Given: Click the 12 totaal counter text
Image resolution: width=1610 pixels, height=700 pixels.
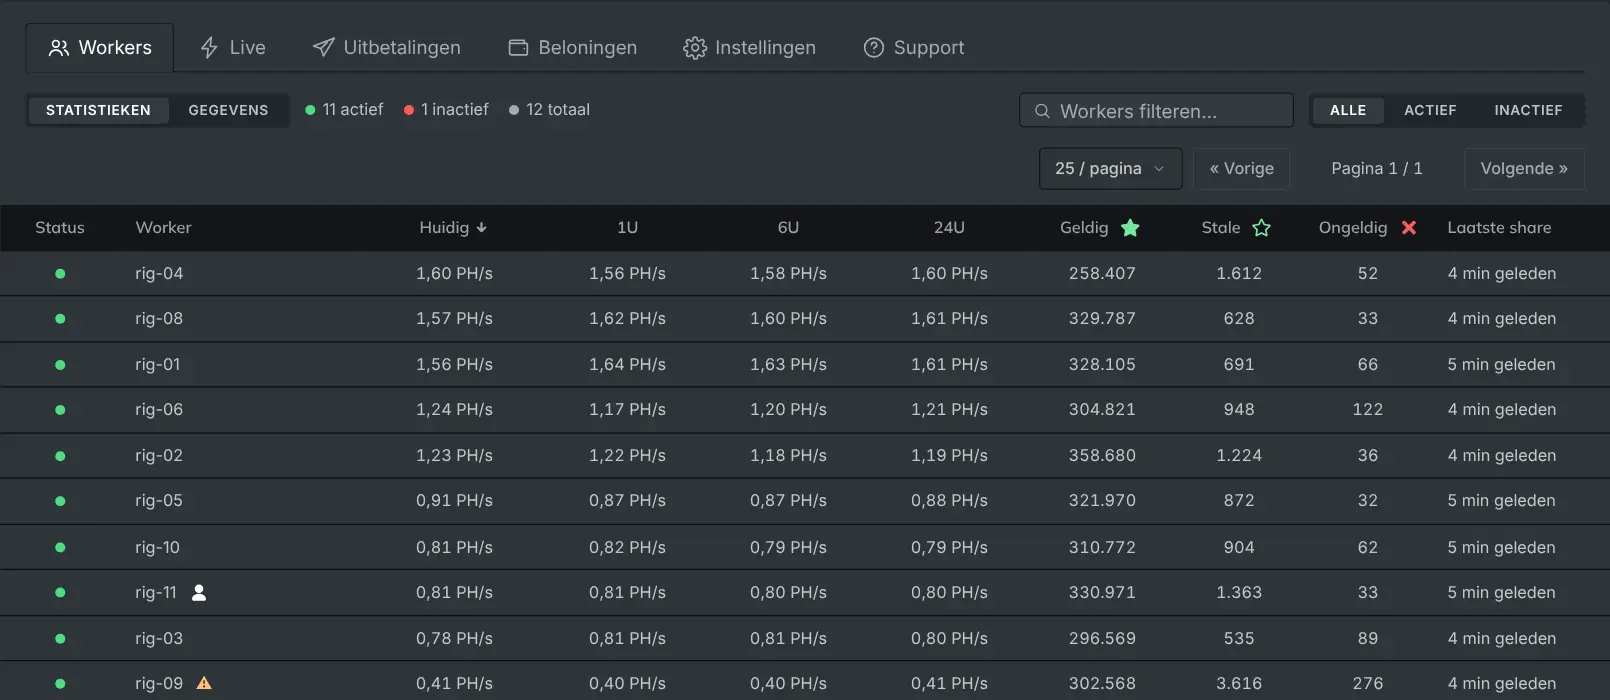Looking at the screenshot, I should (558, 110).
